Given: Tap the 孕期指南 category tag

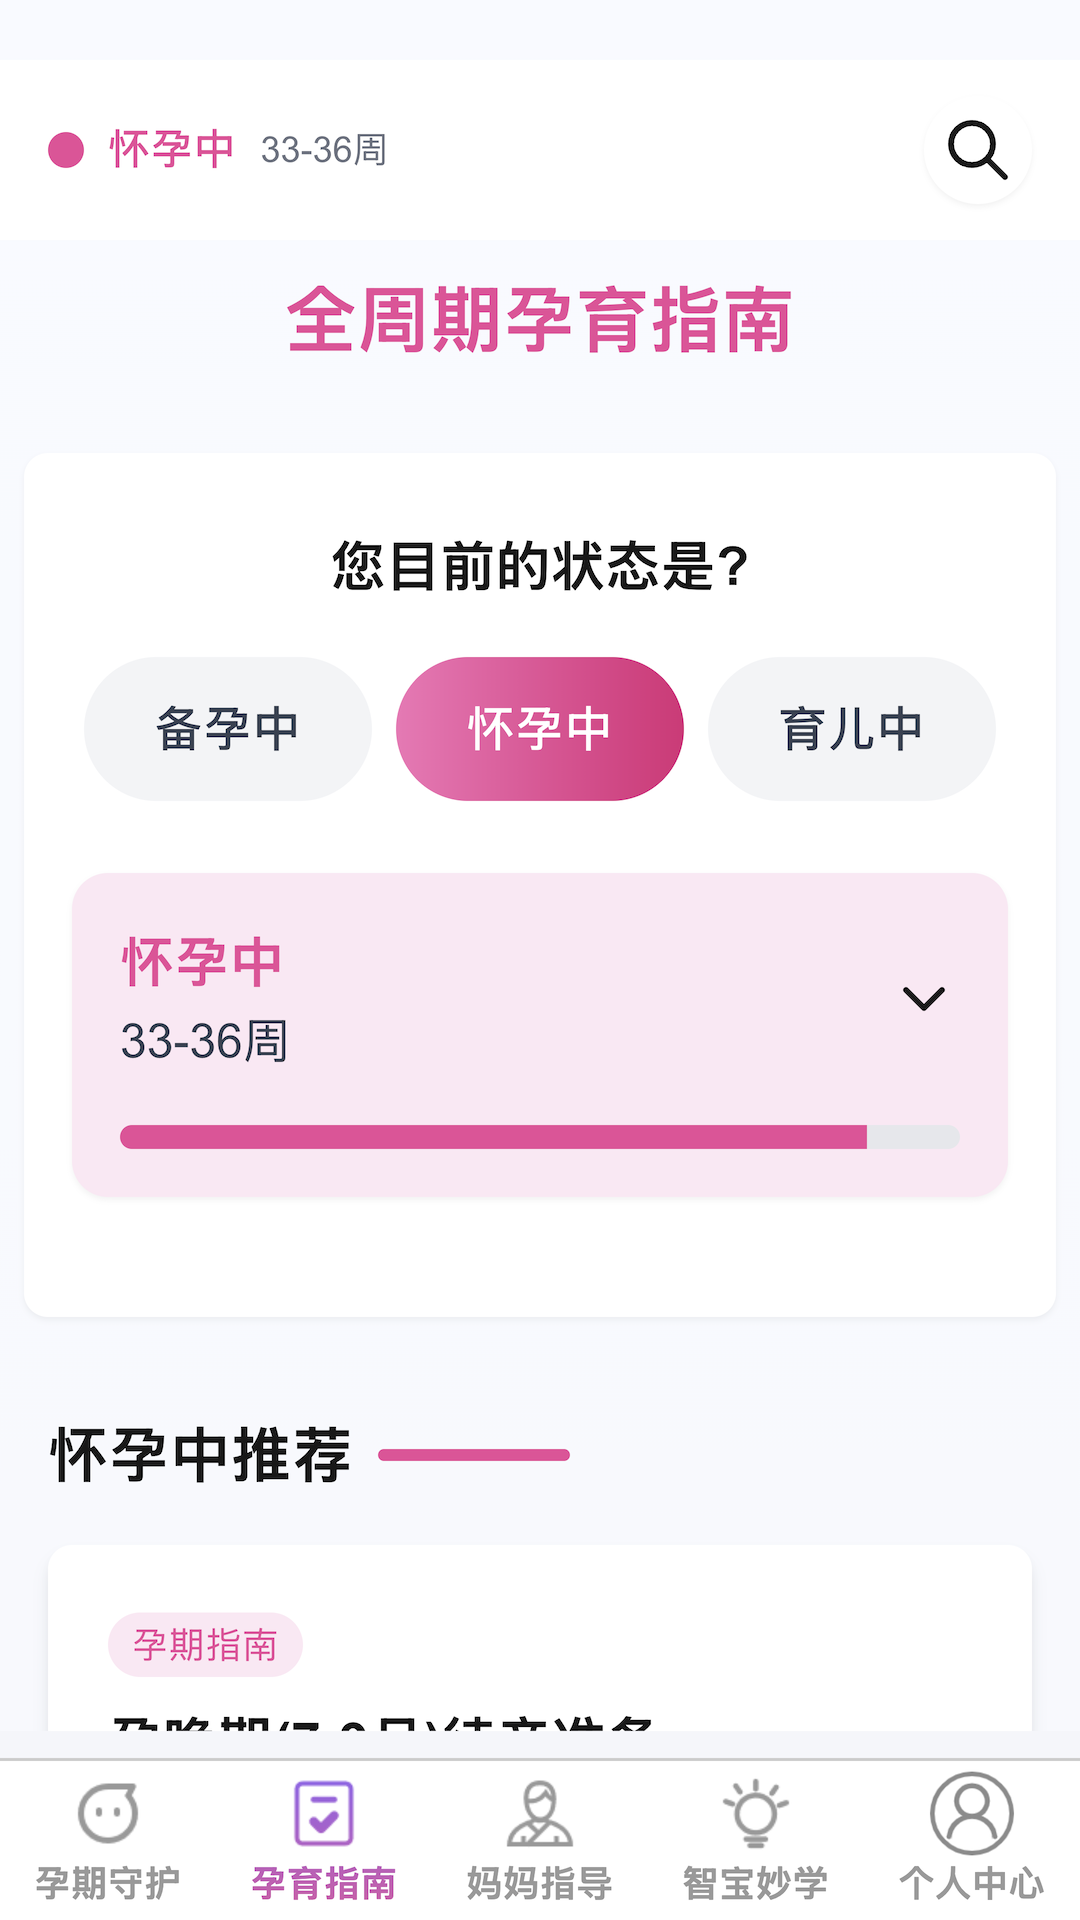Looking at the screenshot, I should [x=205, y=1645].
